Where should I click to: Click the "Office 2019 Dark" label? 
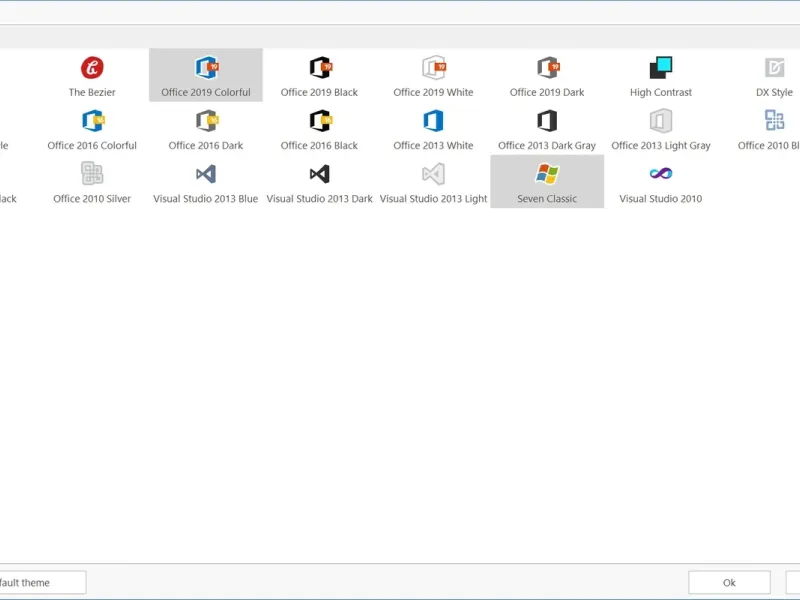(x=547, y=92)
